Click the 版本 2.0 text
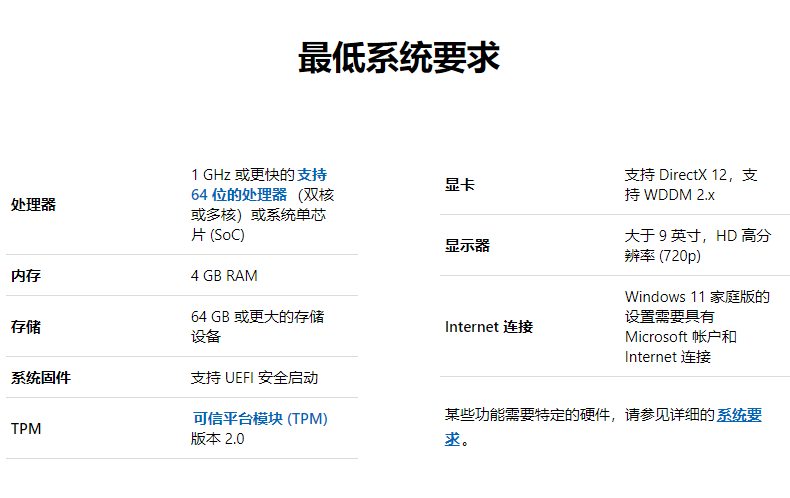The width and height of the screenshot is (790, 498). point(217,438)
